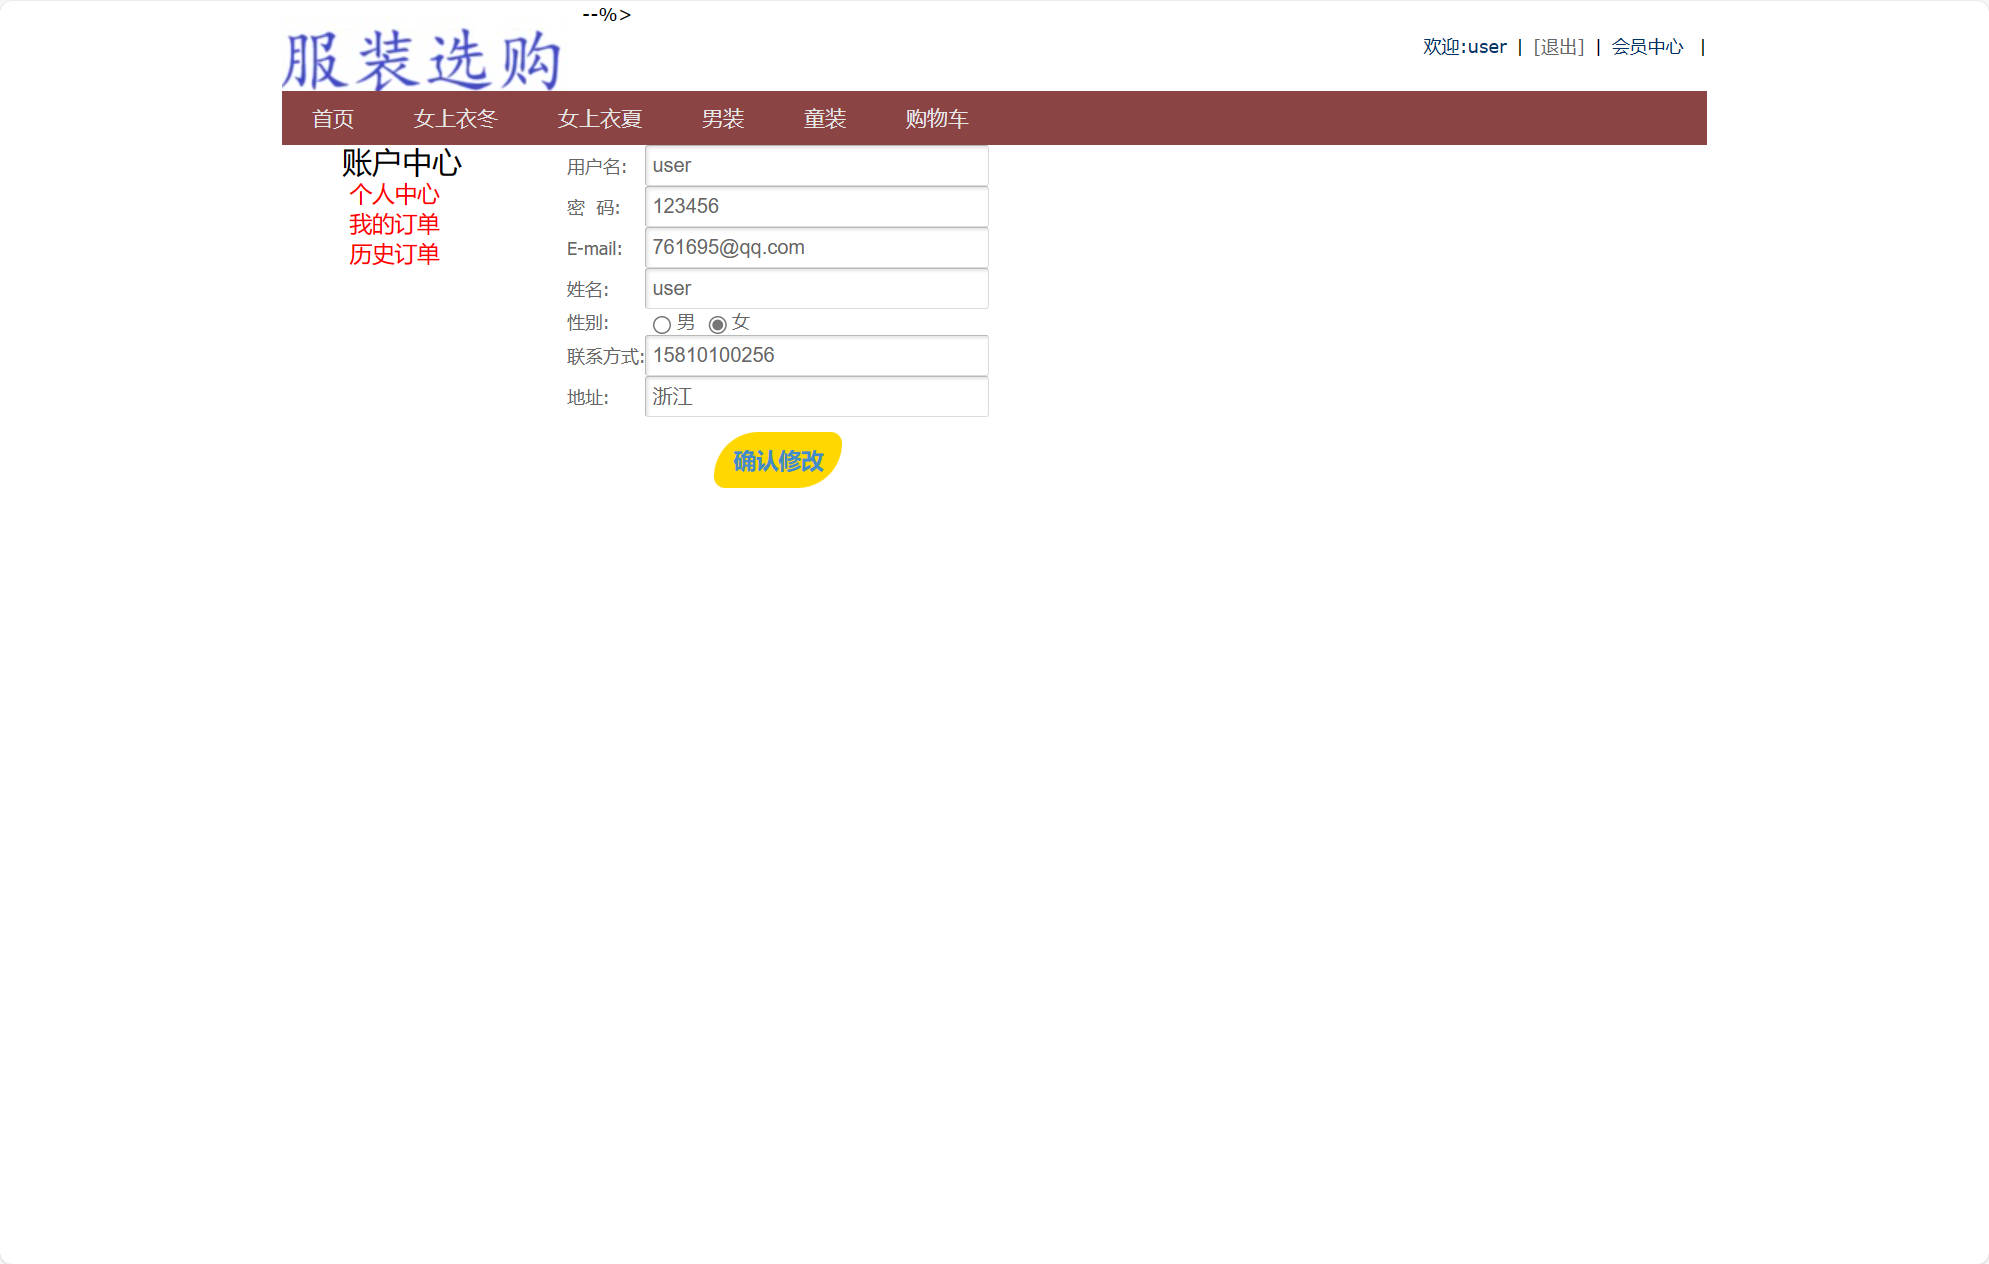Open 历史订单 order history page
Viewport: 1989px width, 1264px height.
coord(395,254)
